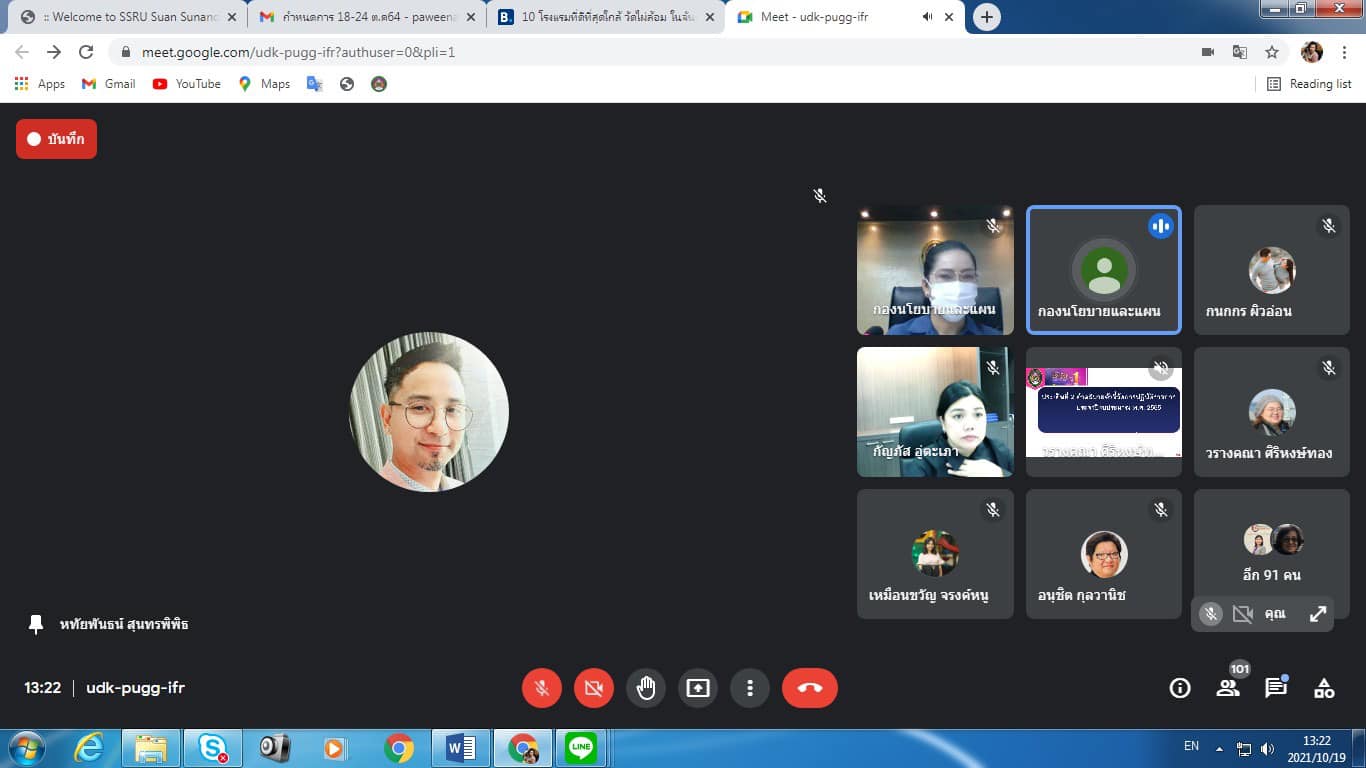This screenshot has width=1366, height=768.
Task: Show hidden system tray icons arrow
Action: click(1219, 748)
